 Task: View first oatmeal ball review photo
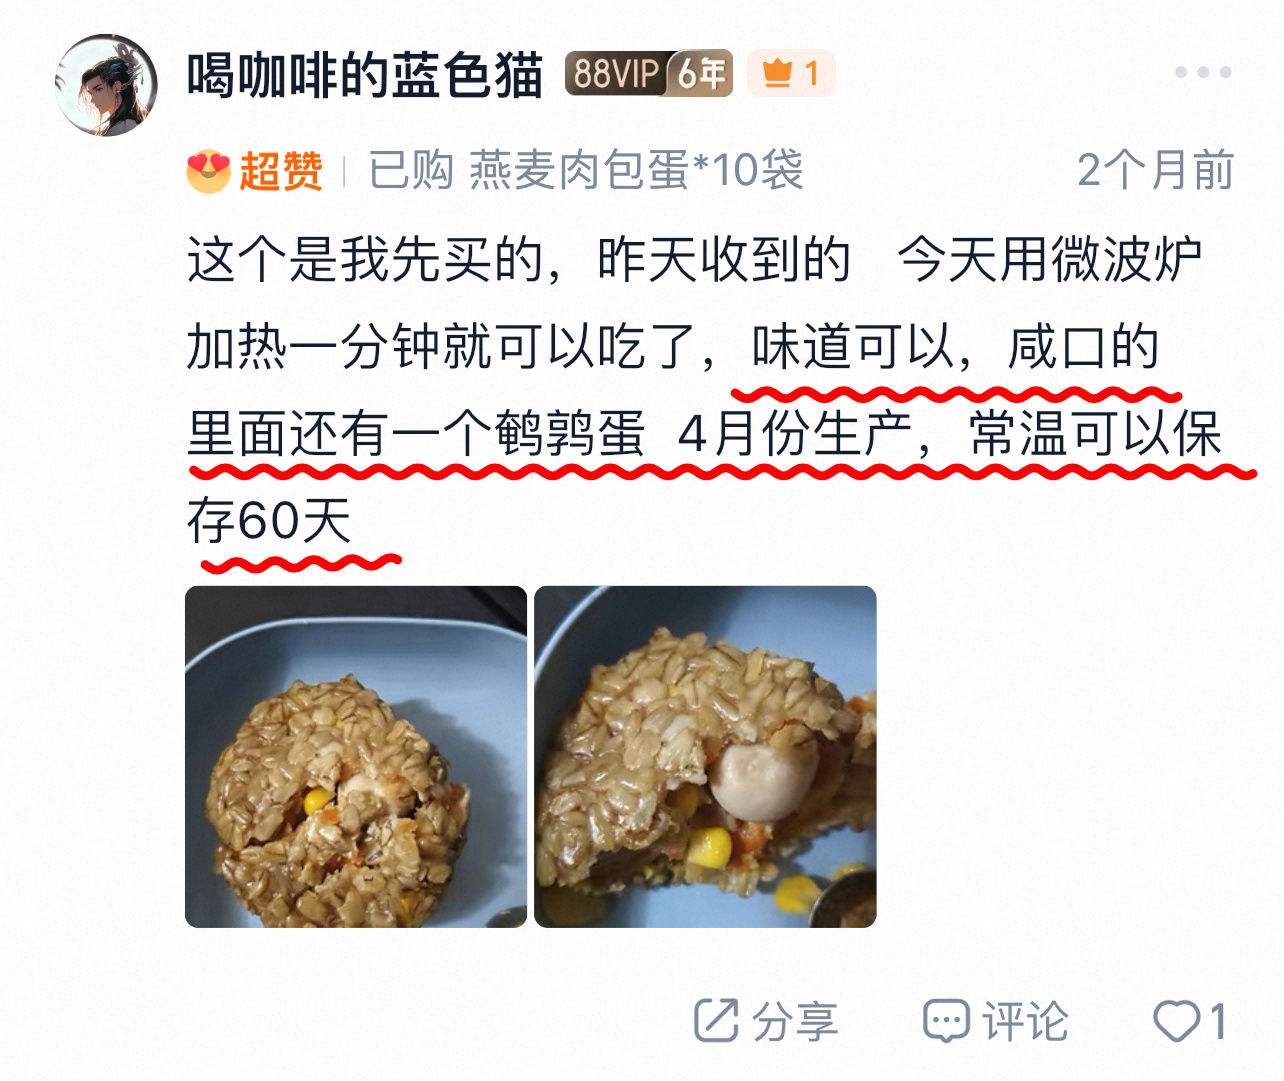point(356,757)
